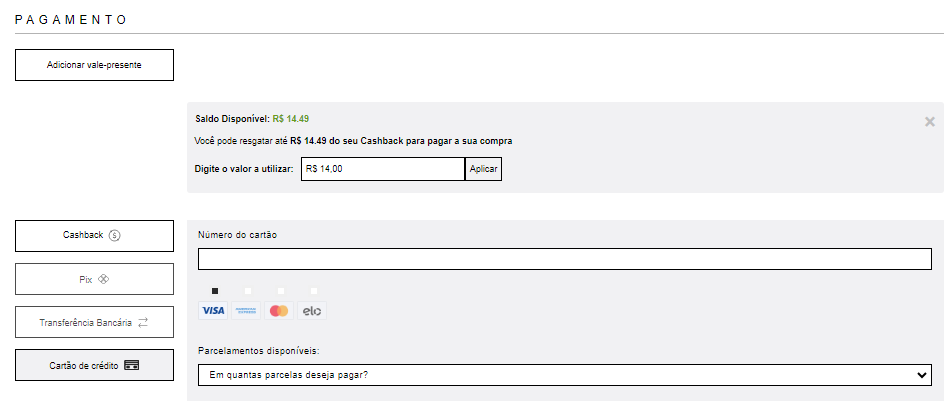Select the radio button above Mastercard
This screenshot has width=950, height=401.
pyautogui.click(x=280, y=291)
